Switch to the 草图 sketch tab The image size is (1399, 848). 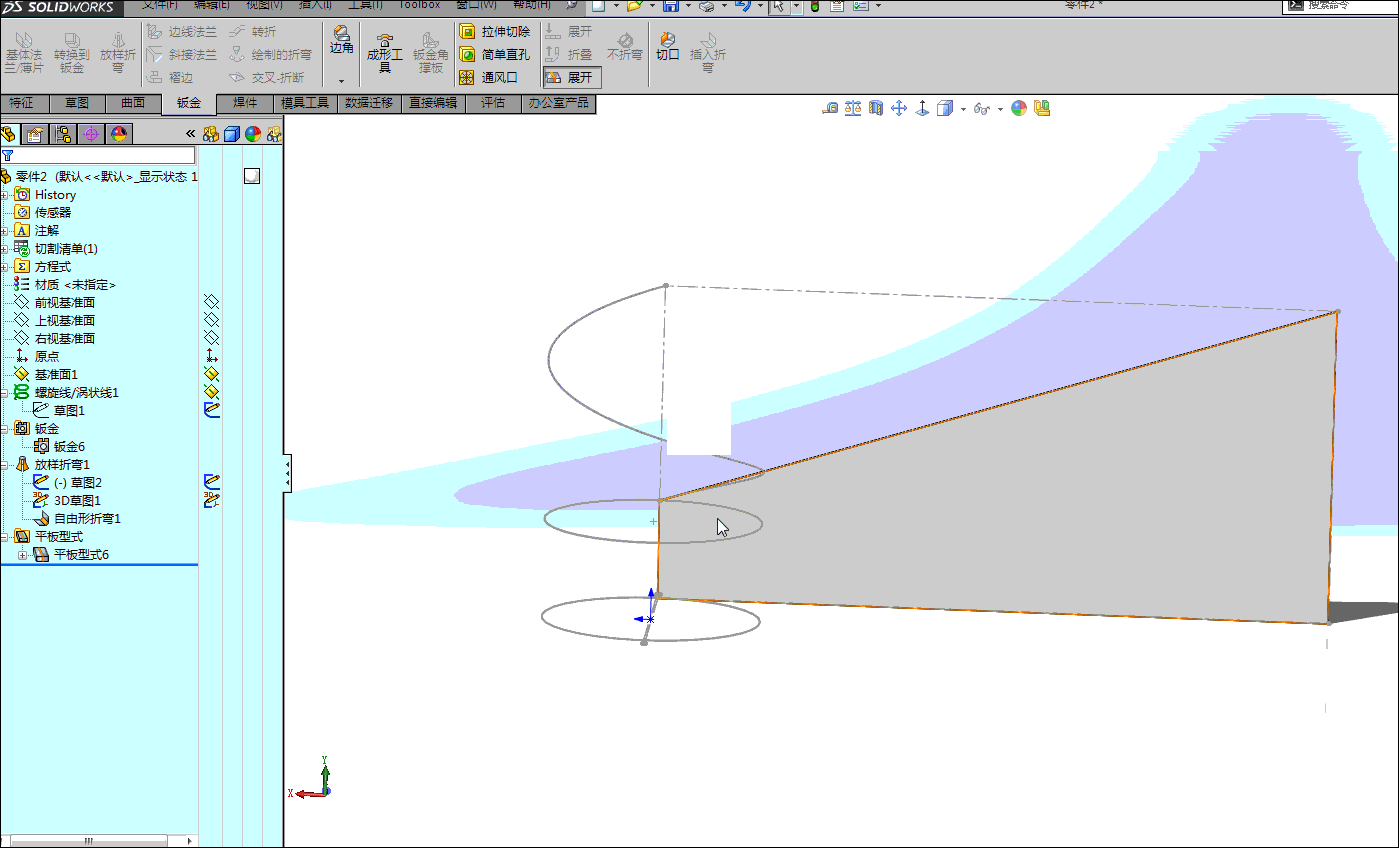77,103
